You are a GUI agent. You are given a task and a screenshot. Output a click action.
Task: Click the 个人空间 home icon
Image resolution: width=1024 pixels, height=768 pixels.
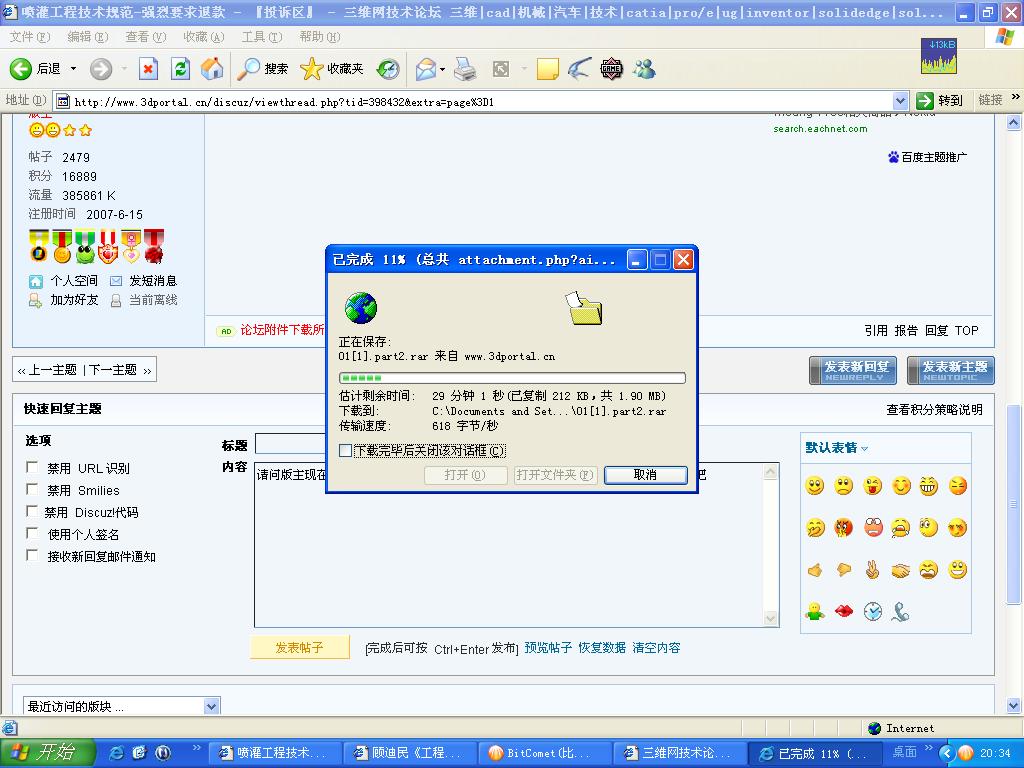coord(36,281)
